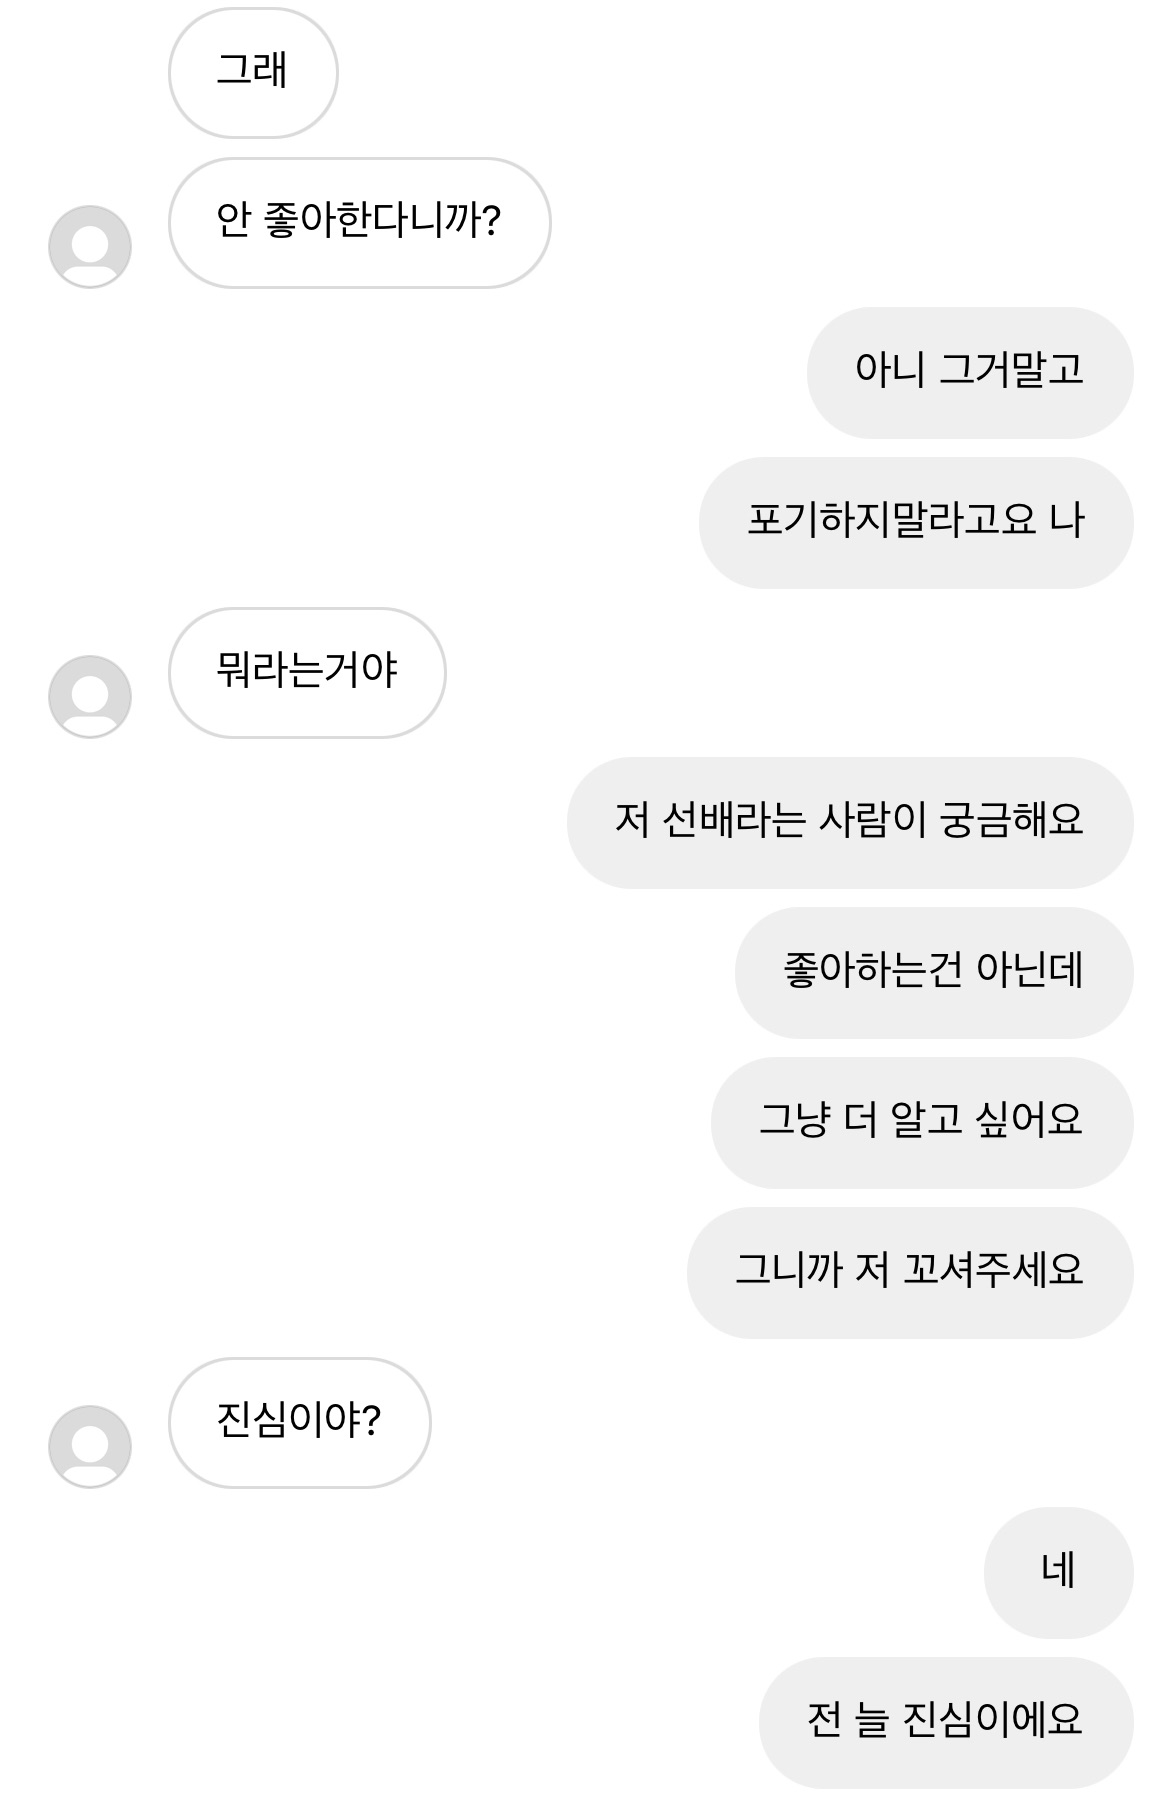Click the first gray sent bubble

click(x=969, y=372)
